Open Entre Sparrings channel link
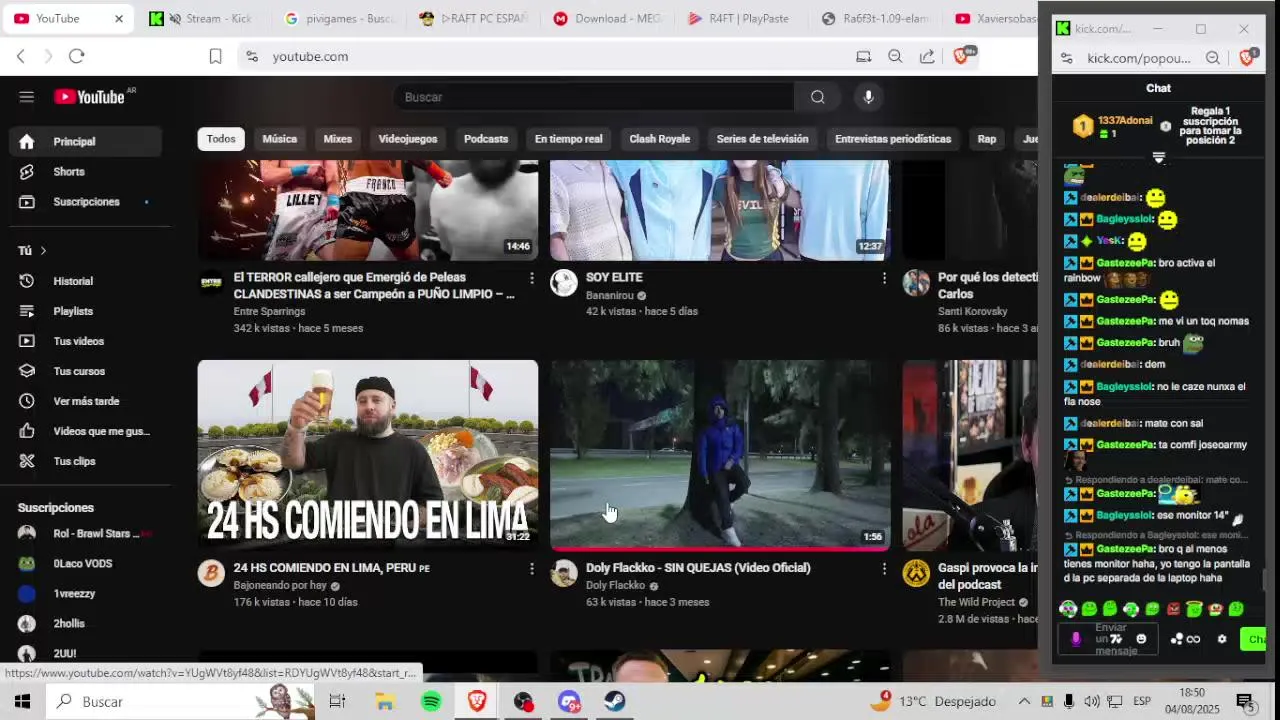The width and height of the screenshot is (1280, 720). point(269,312)
